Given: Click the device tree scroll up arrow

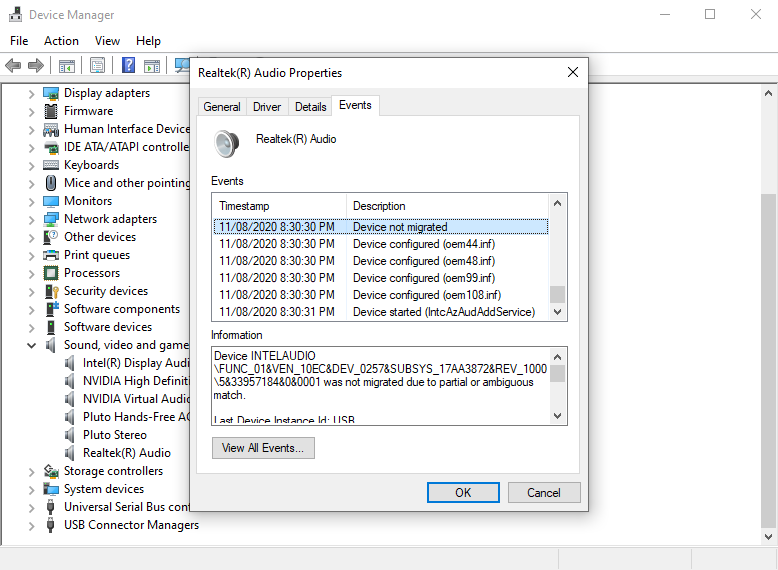Looking at the screenshot, I should [769, 93].
